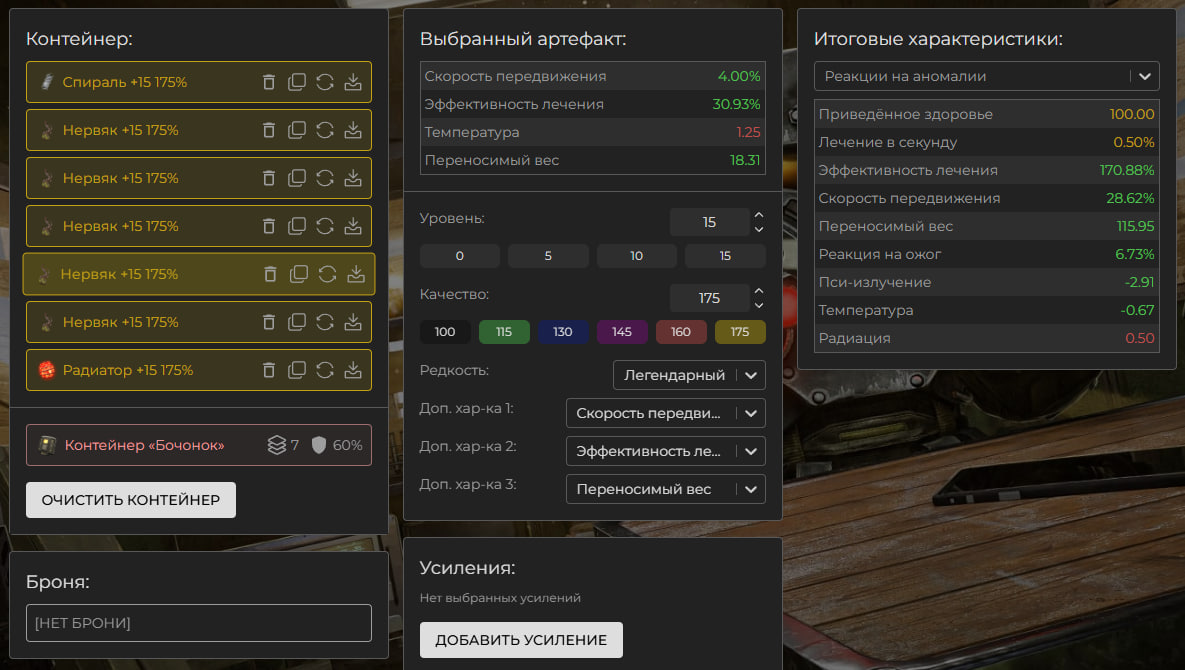Click the download icon on the highlighted Нервяк row

click(x=356, y=273)
